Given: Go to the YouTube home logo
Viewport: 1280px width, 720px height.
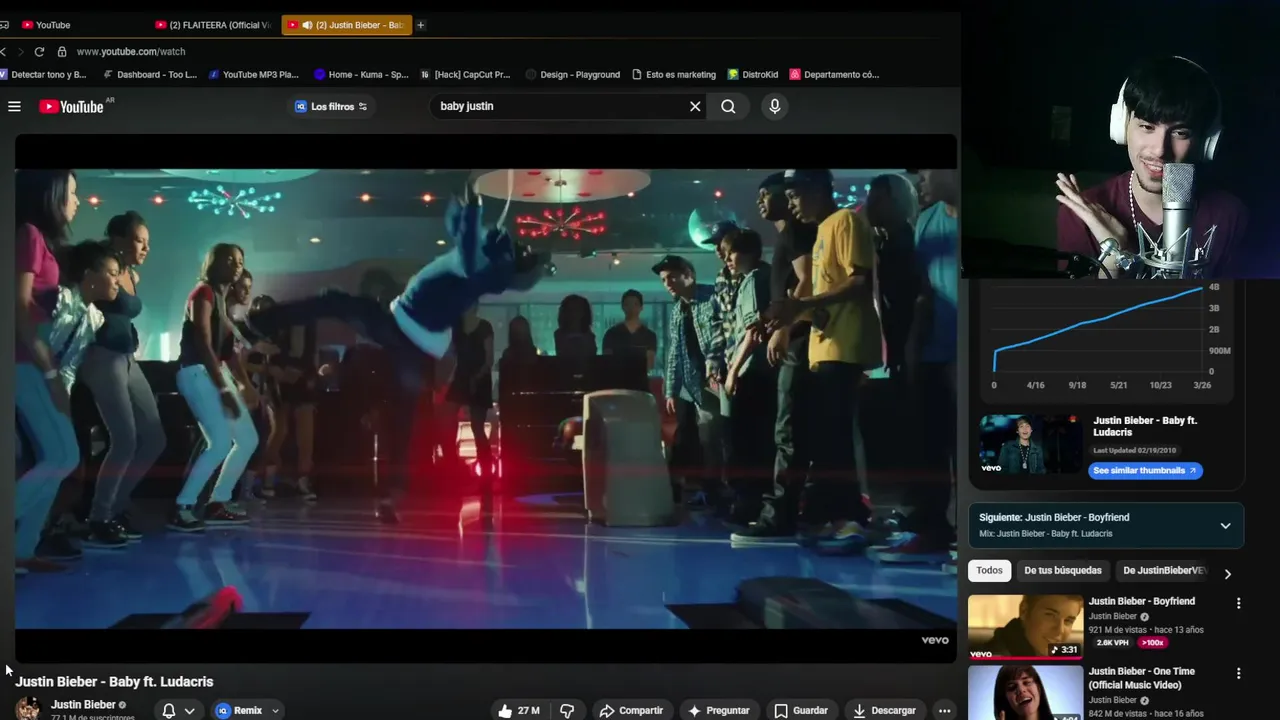Looking at the screenshot, I should [x=72, y=106].
